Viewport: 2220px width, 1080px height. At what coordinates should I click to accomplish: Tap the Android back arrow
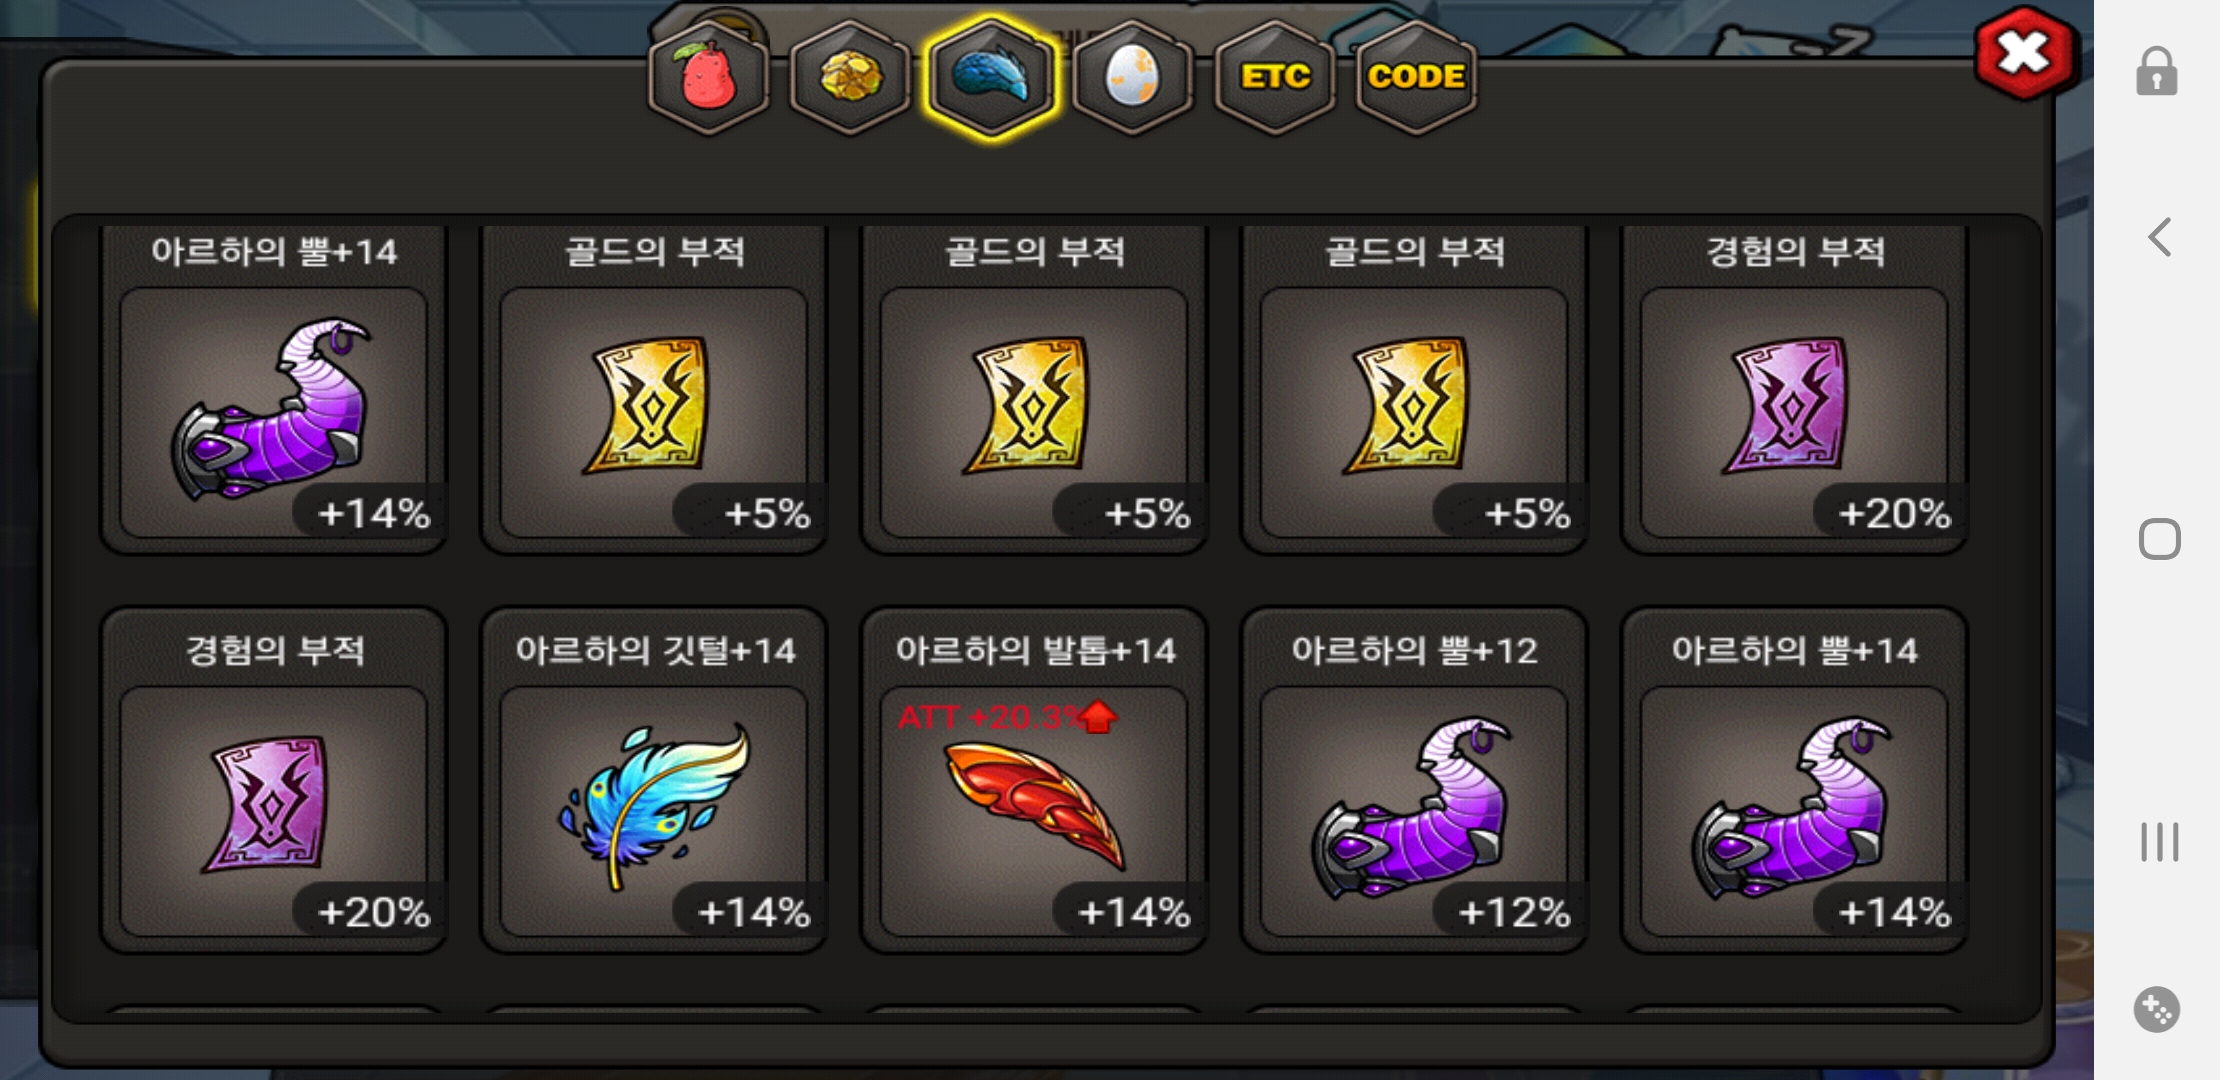coord(2159,237)
